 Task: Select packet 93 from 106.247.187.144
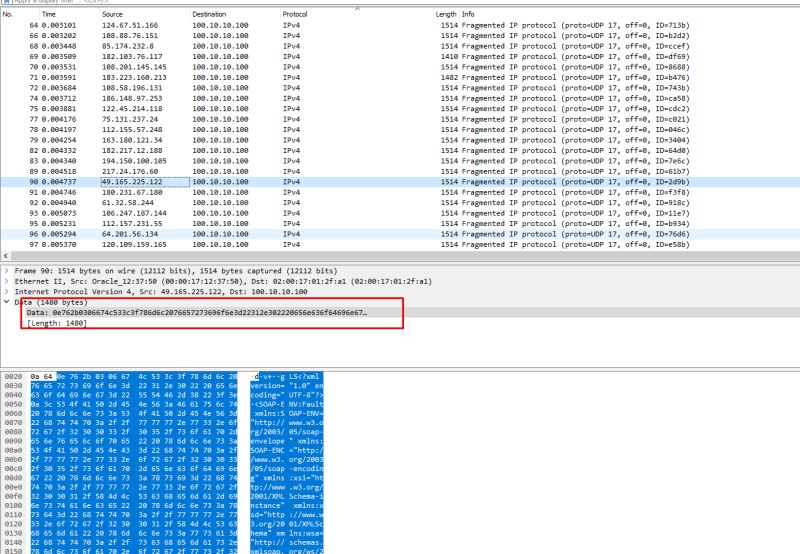[400, 213]
